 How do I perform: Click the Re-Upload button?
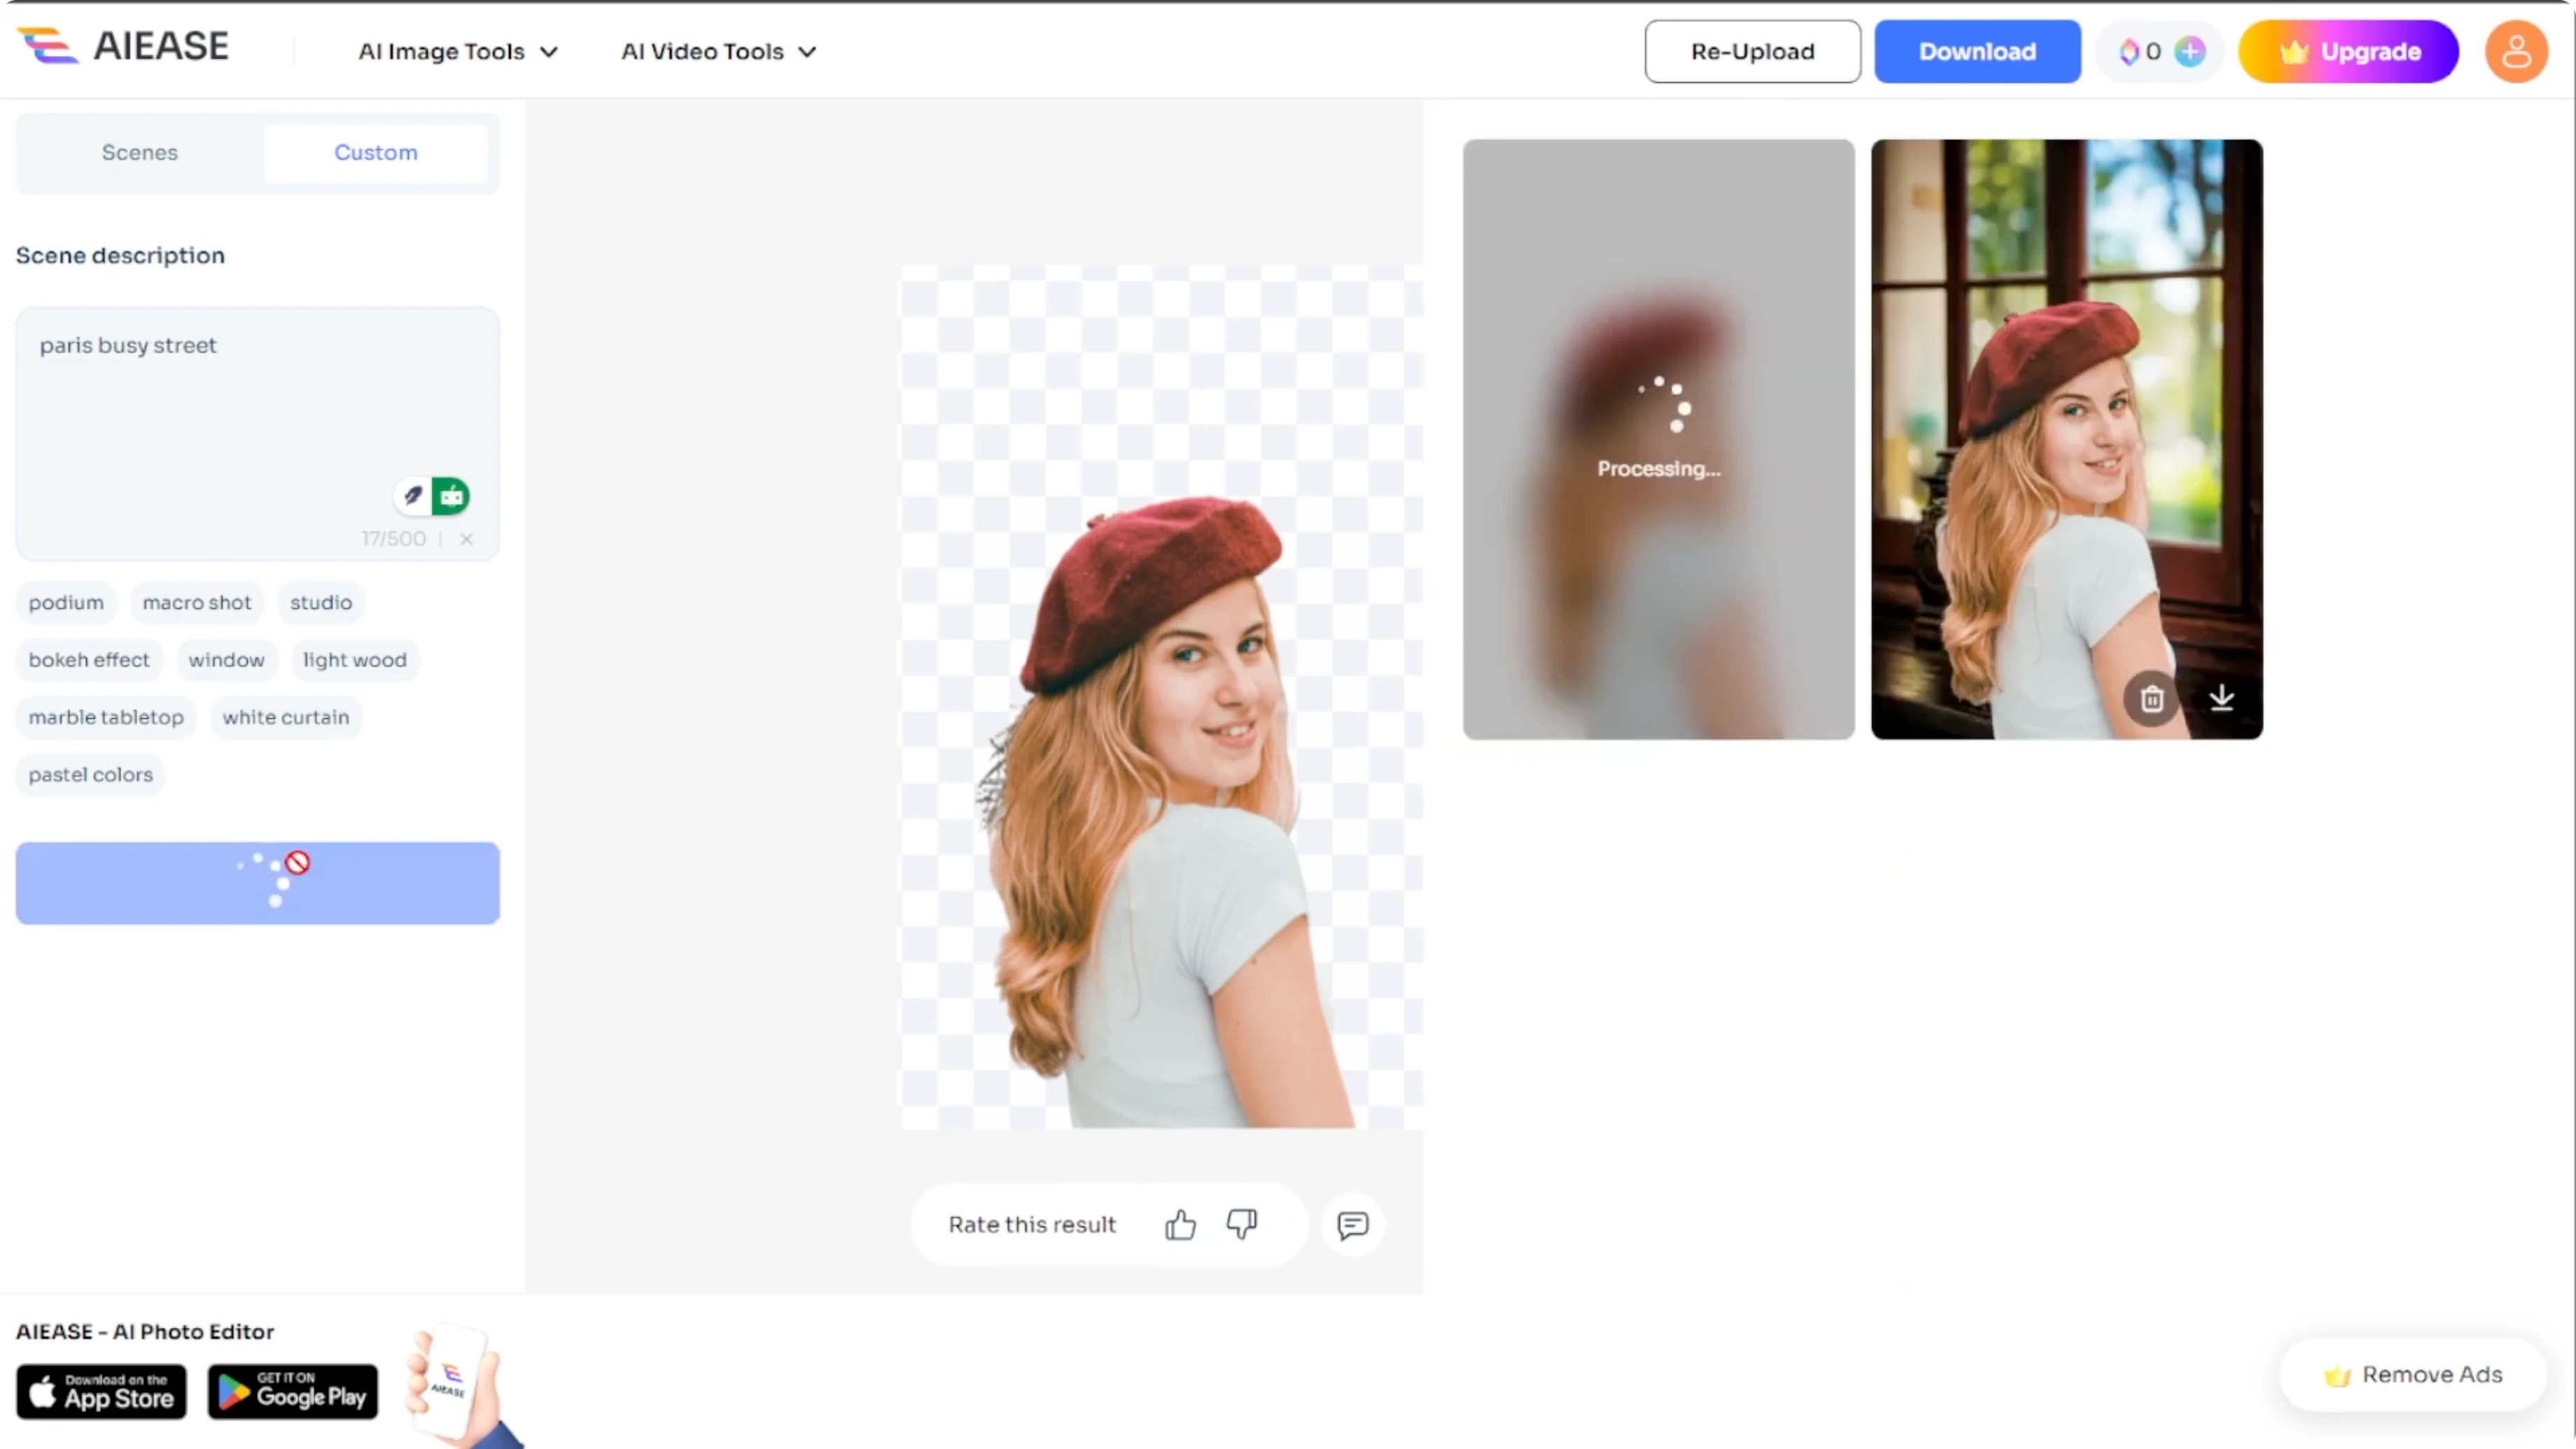[1752, 51]
